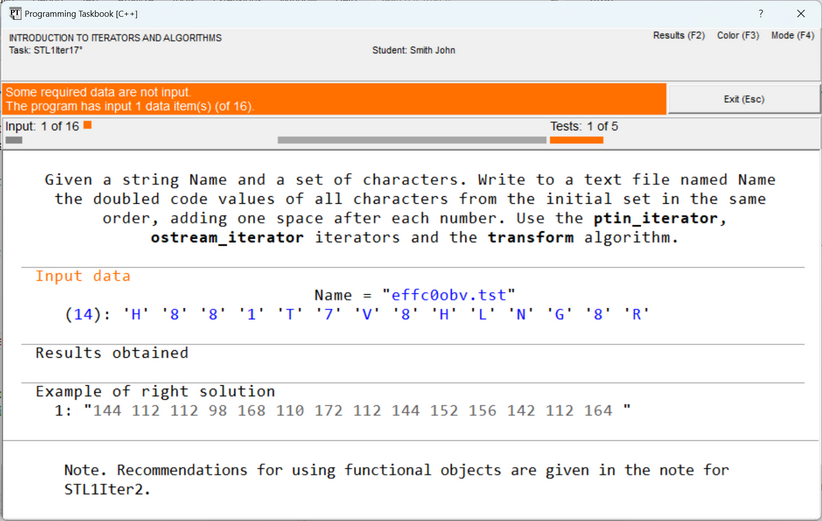Click Color (F3) to change color scheme
822x521 pixels.
[738, 36]
